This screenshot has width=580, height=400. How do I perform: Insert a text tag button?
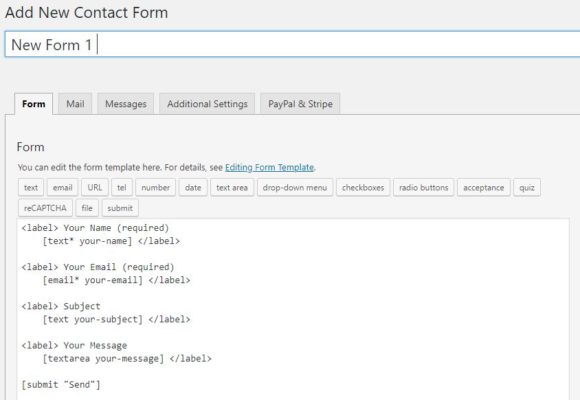tap(31, 188)
